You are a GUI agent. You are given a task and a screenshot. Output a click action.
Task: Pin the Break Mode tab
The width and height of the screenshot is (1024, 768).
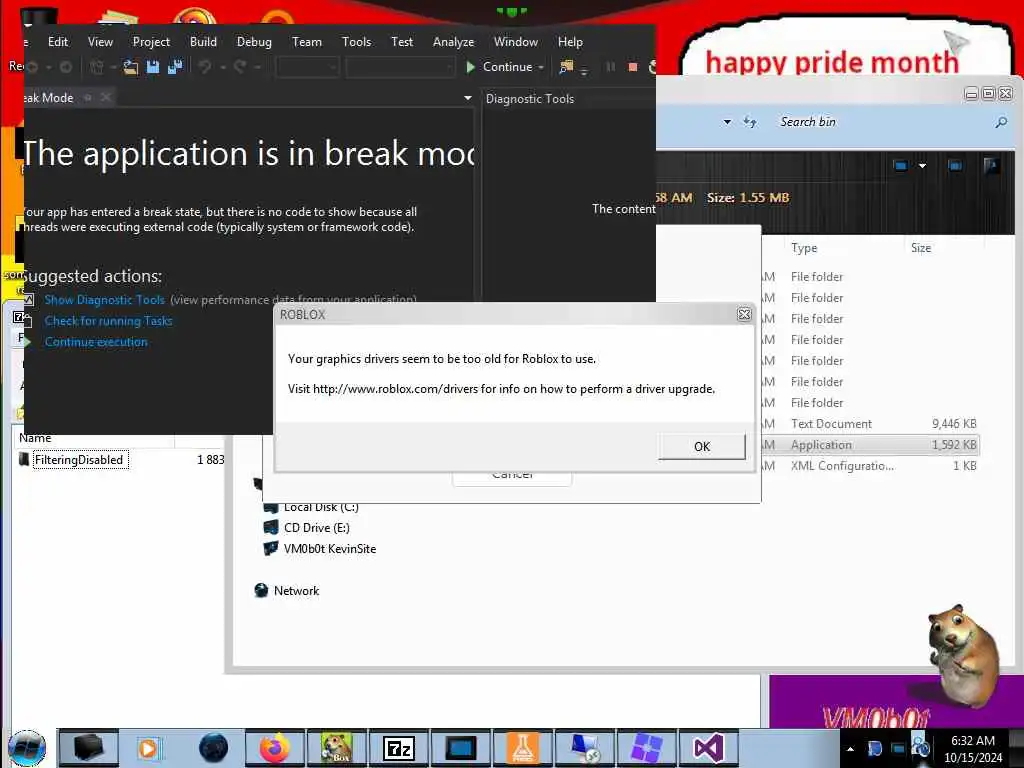(x=88, y=98)
